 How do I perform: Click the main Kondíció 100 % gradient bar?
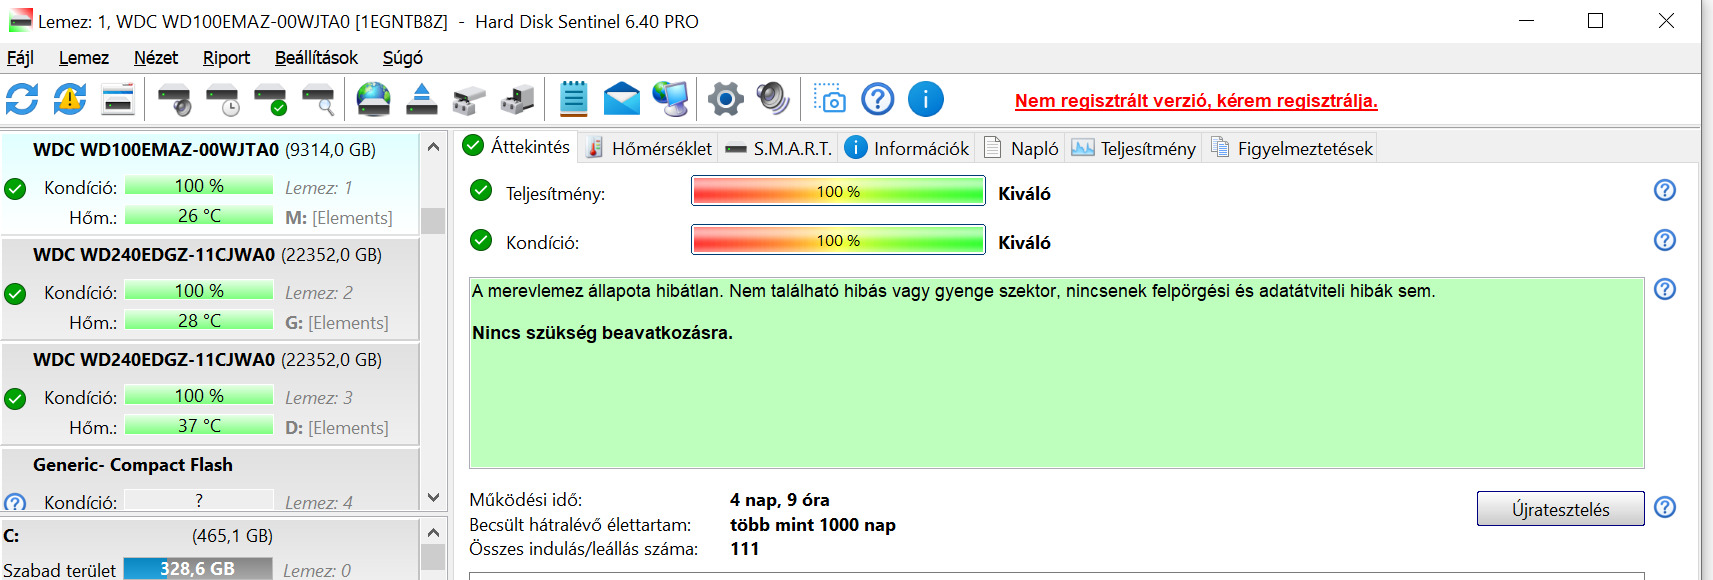pyautogui.click(x=838, y=240)
